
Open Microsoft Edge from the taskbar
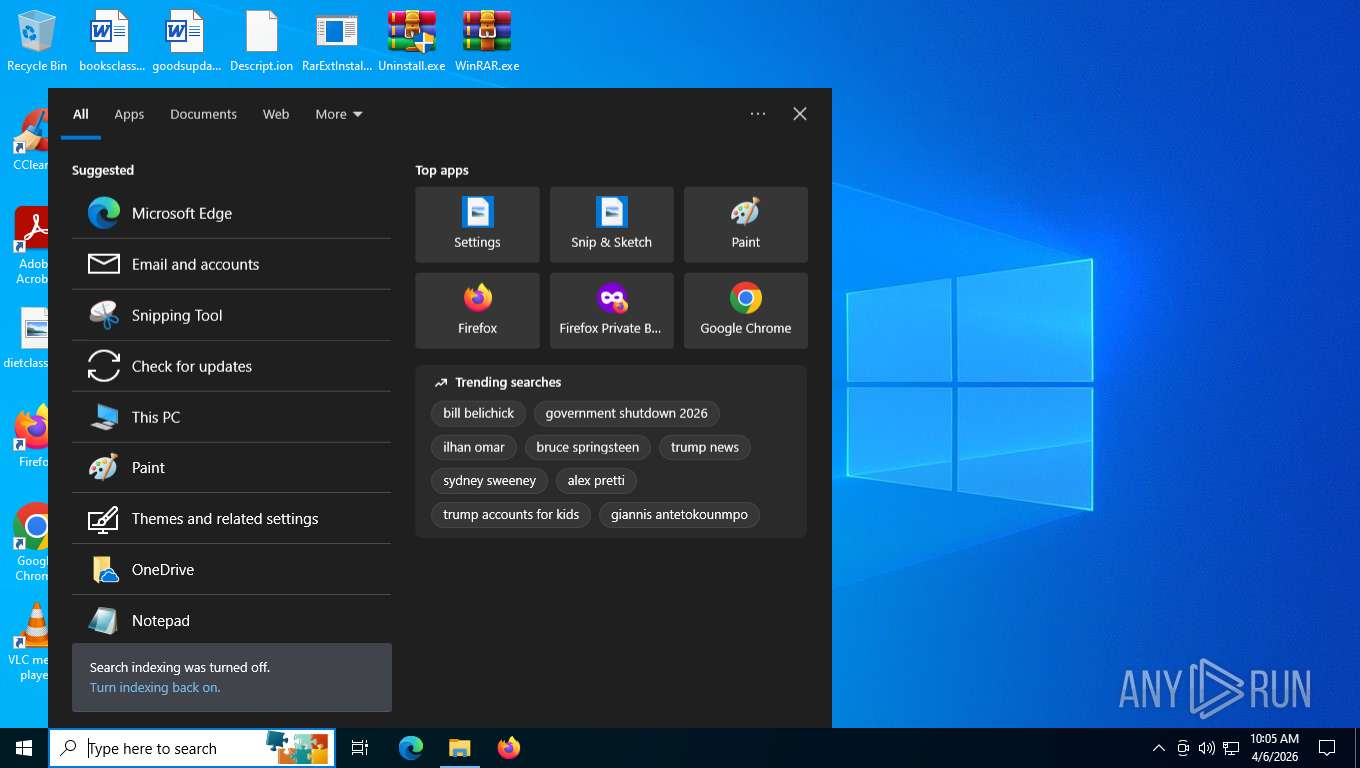click(x=411, y=748)
